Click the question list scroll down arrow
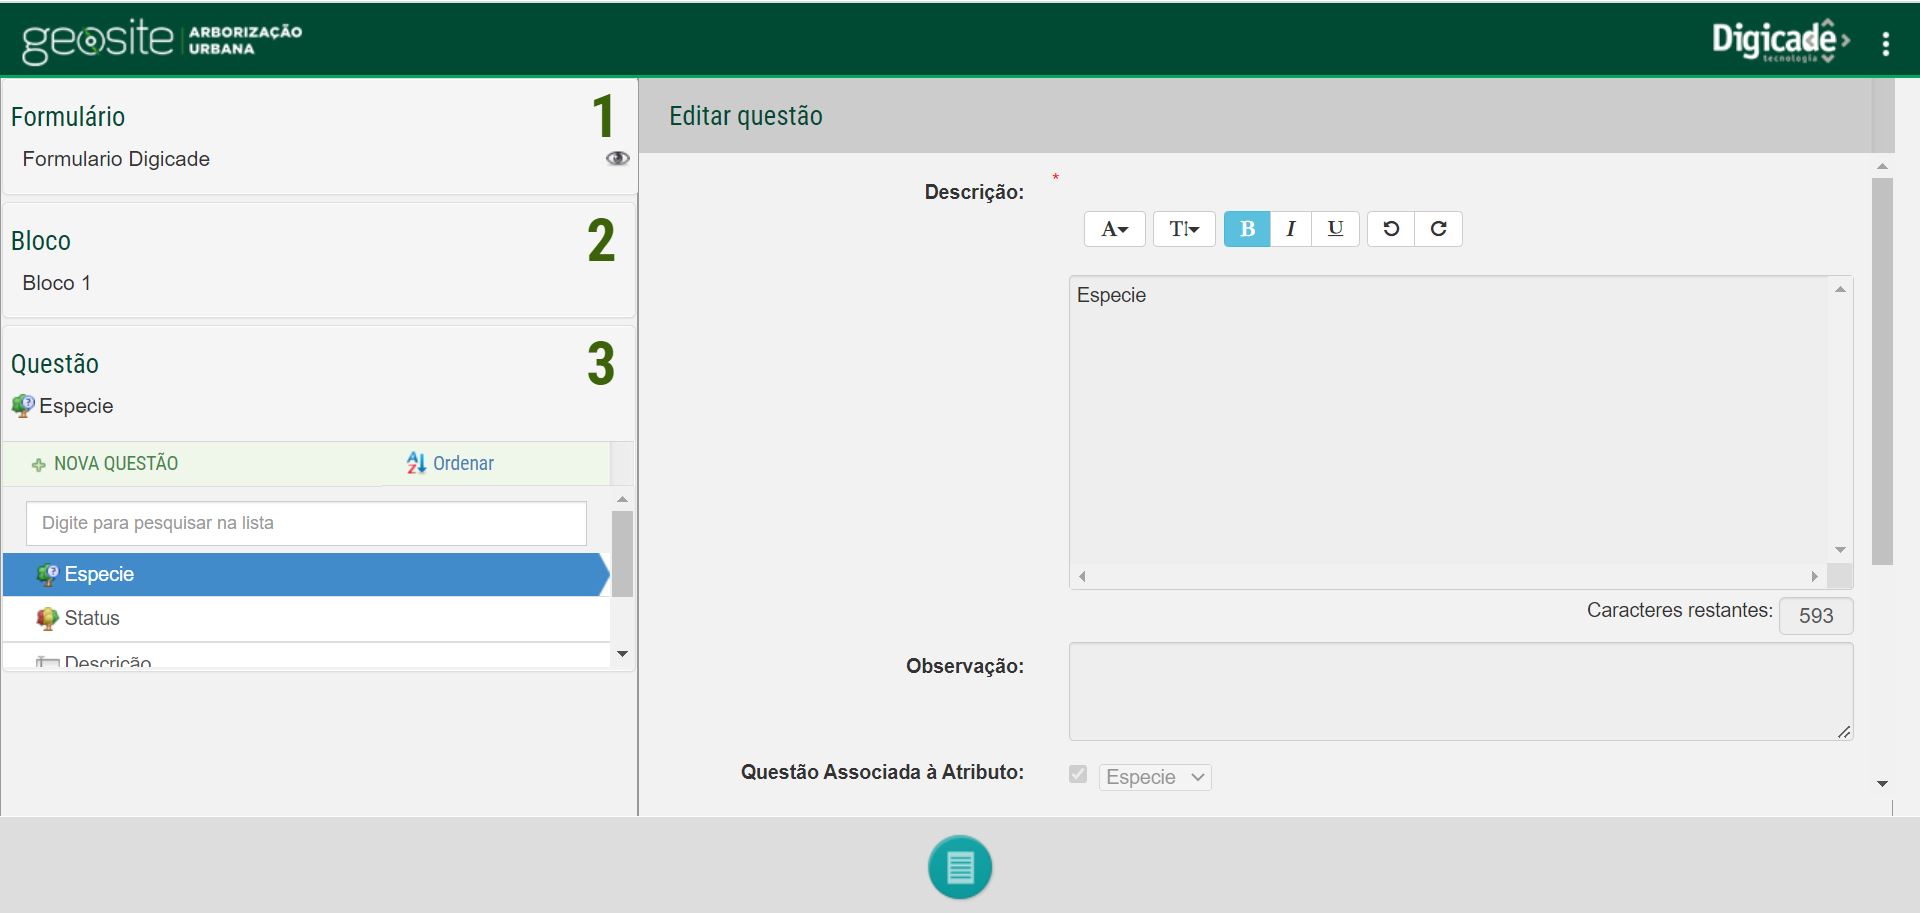The width and height of the screenshot is (1920, 913). pos(622,654)
